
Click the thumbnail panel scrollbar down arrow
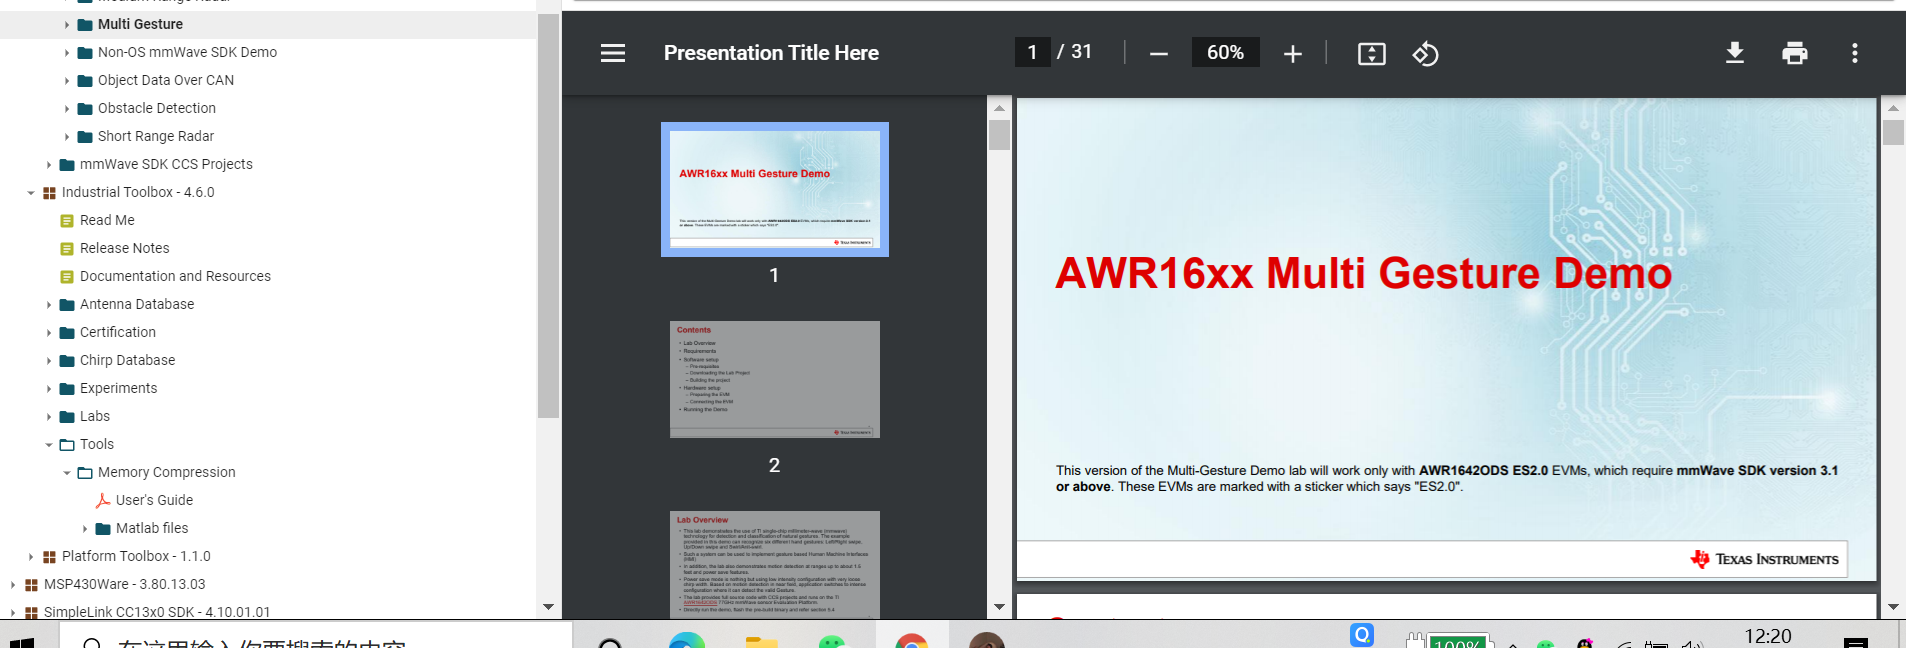[x=999, y=607]
